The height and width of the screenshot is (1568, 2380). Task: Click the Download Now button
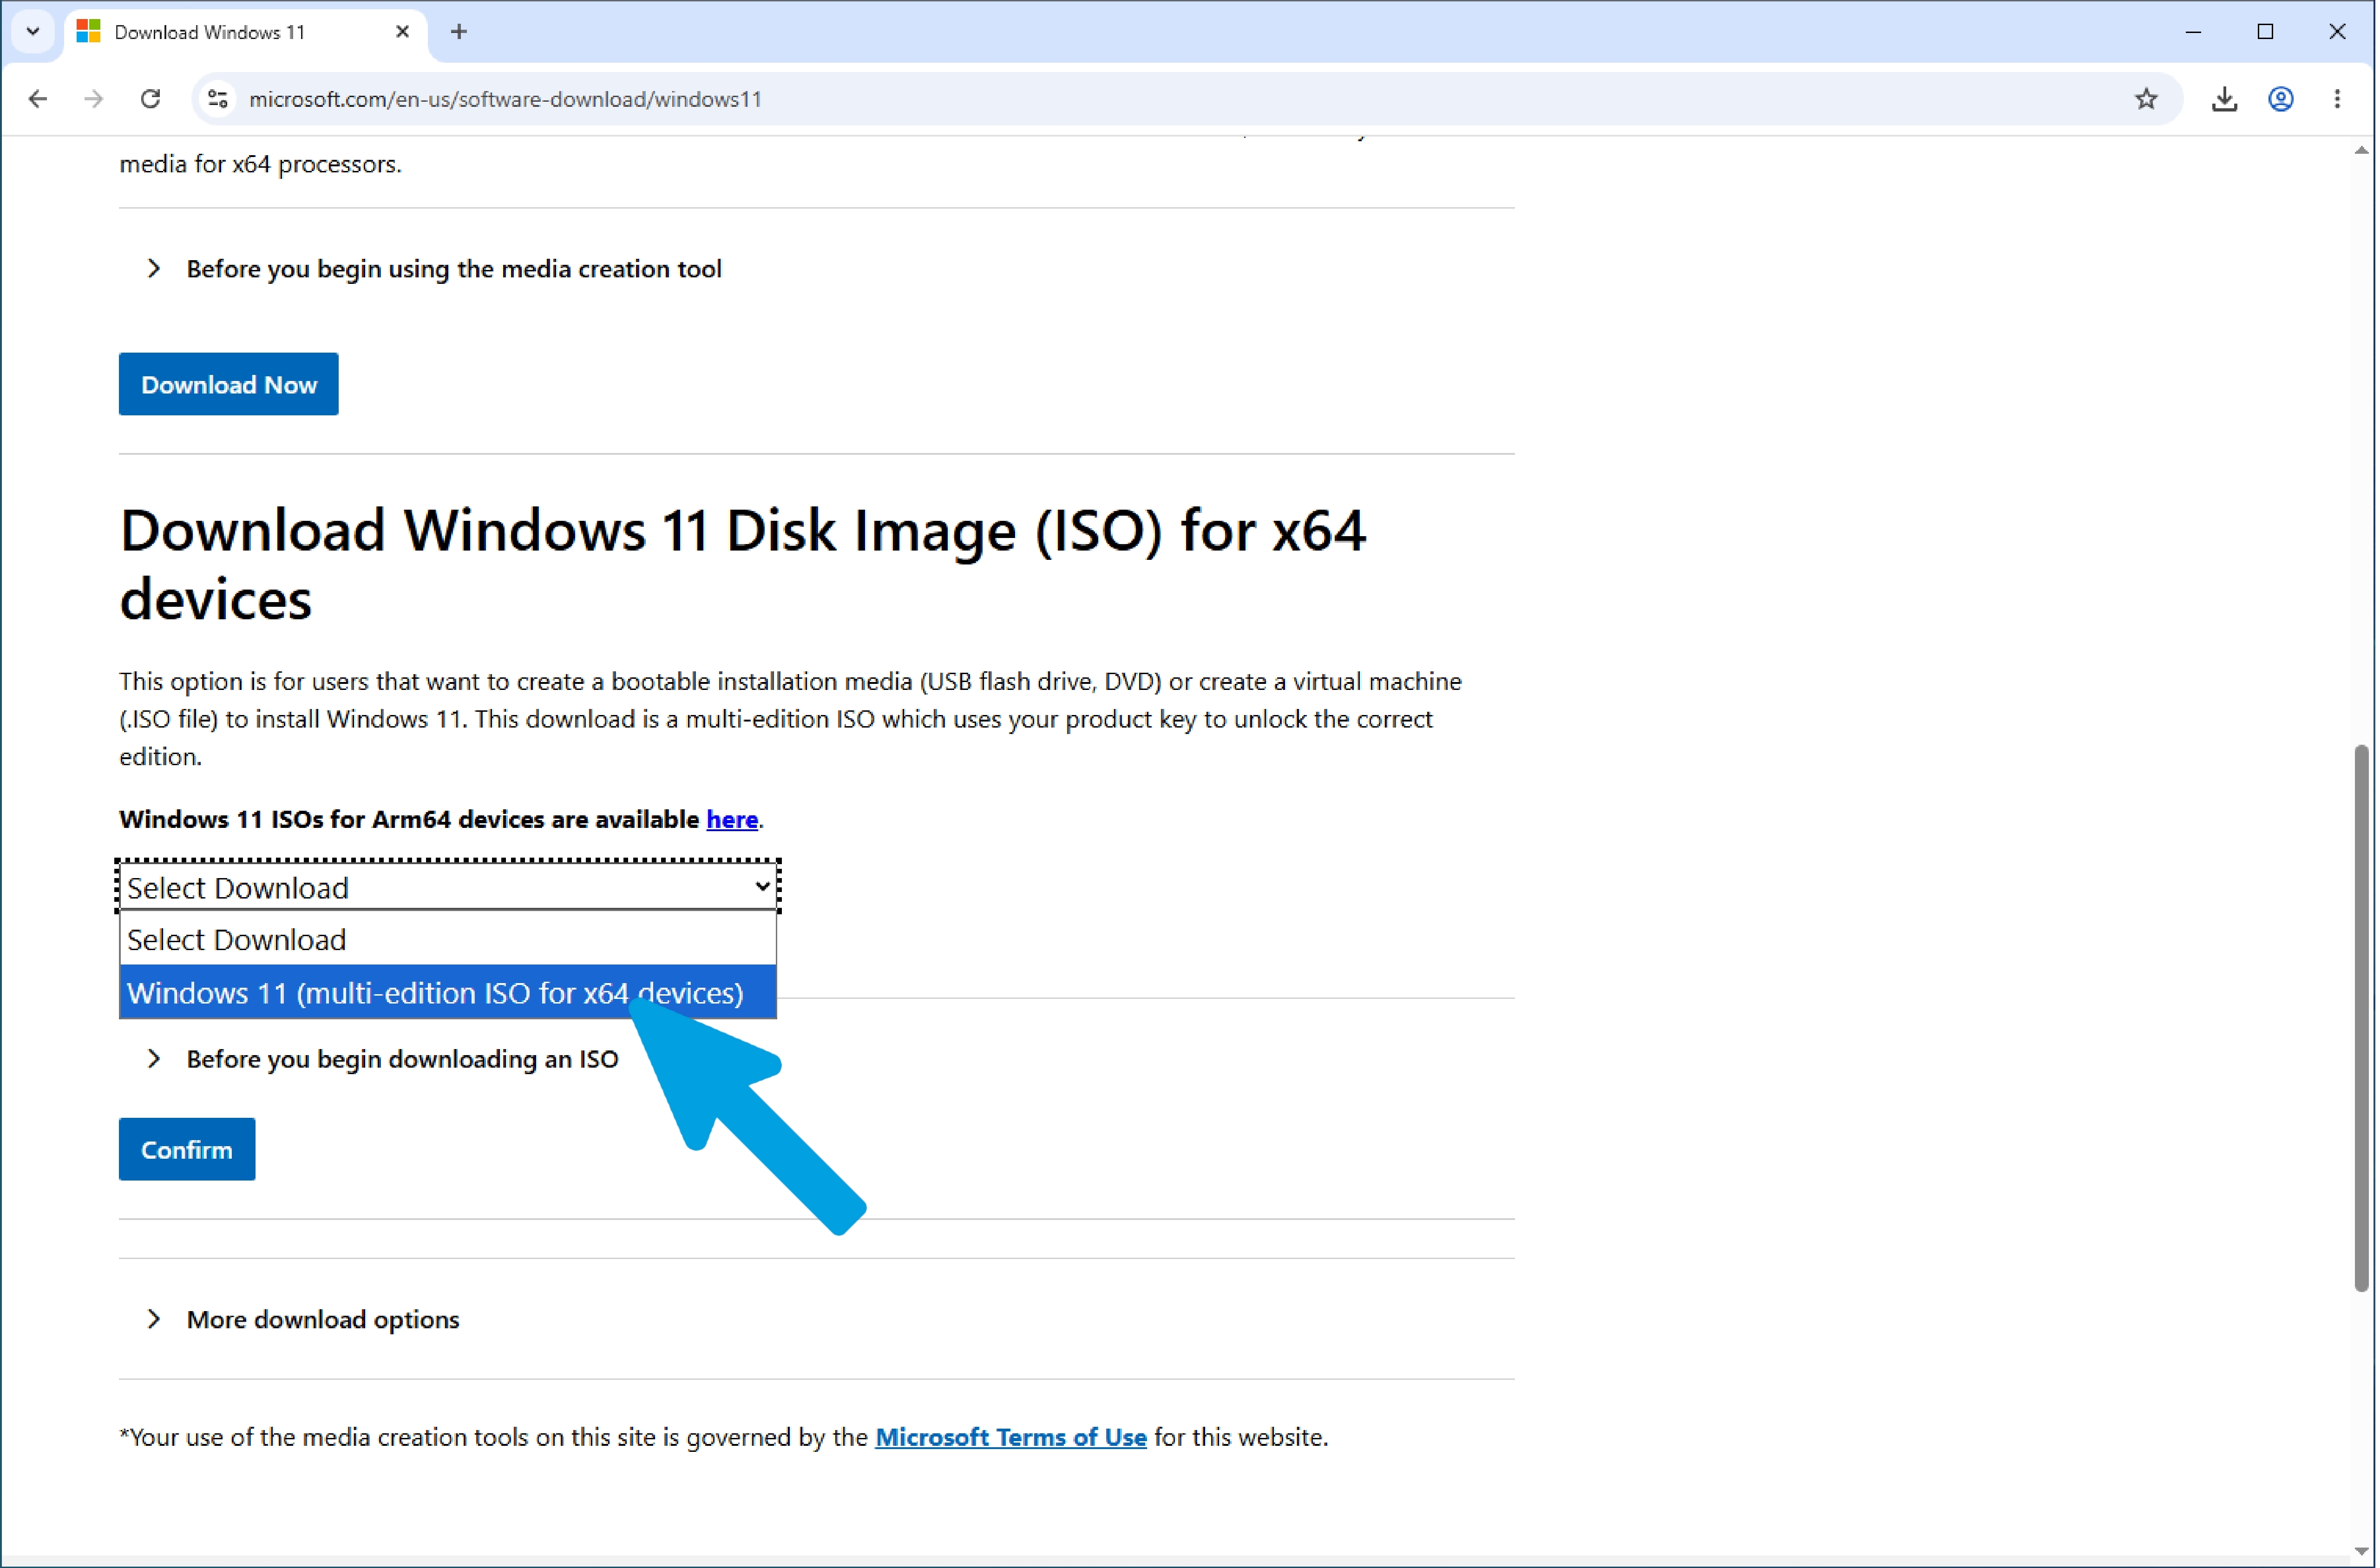point(229,384)
